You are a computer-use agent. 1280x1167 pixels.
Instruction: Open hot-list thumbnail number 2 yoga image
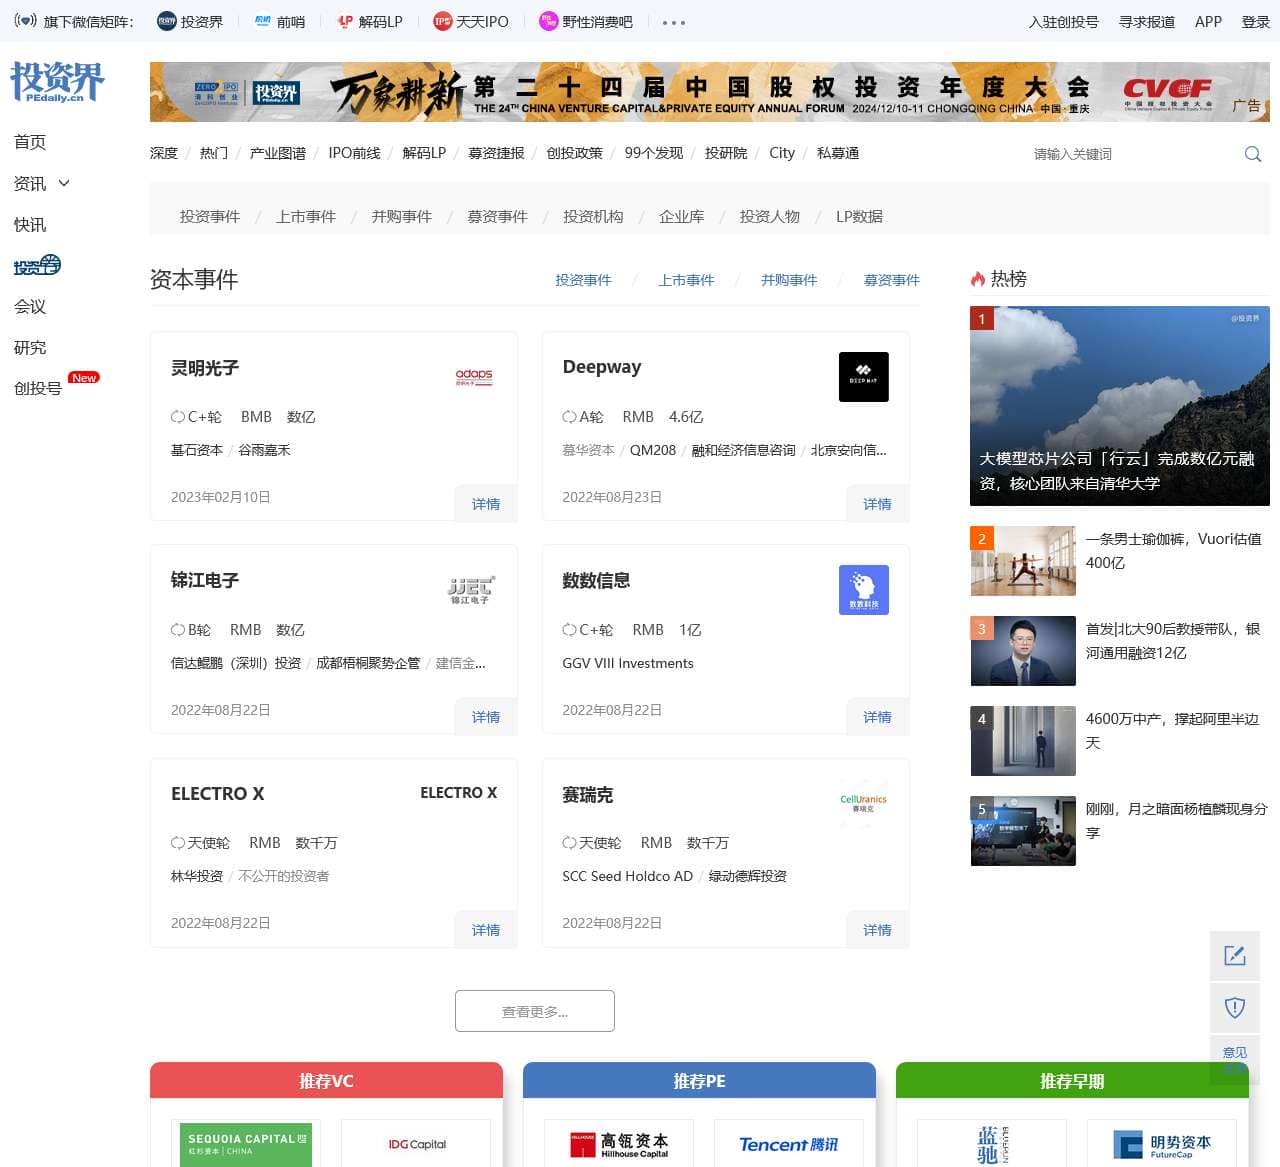click(1023, 561)
